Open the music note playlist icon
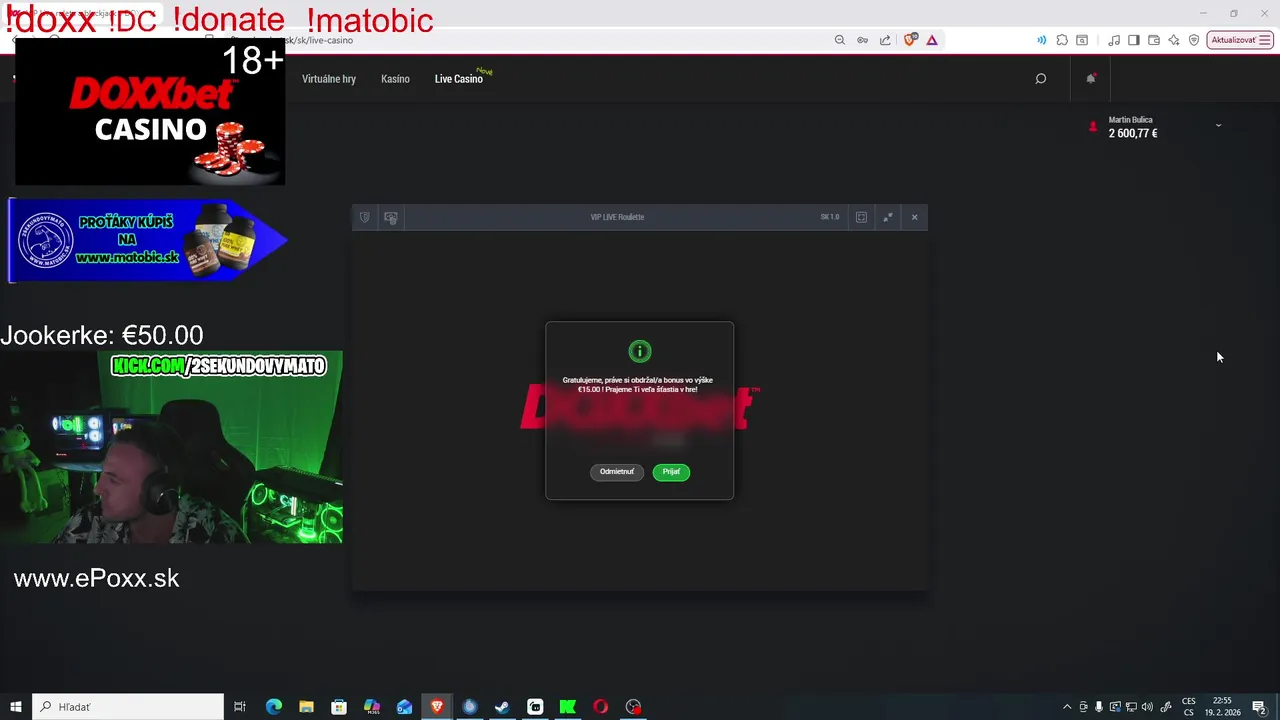Image resolution: width=1280 pixels, height=720 pixels. 1114,40
